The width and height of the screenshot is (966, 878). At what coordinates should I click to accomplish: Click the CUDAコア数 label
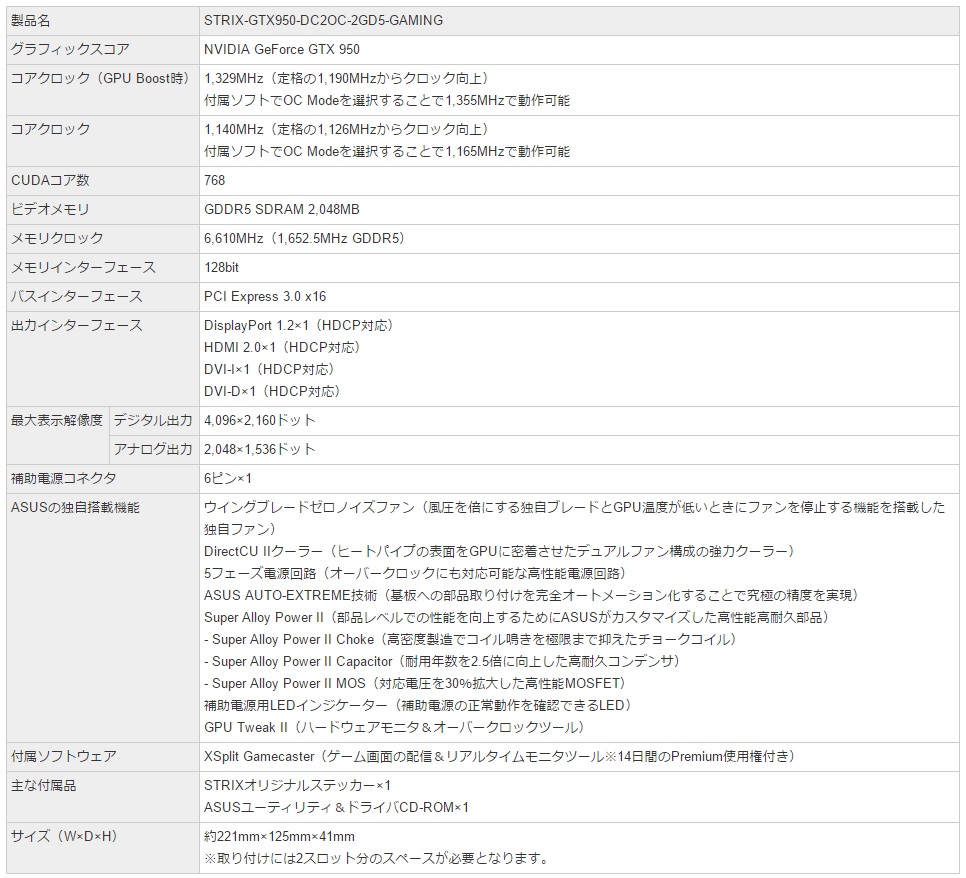tap(50, 180)
